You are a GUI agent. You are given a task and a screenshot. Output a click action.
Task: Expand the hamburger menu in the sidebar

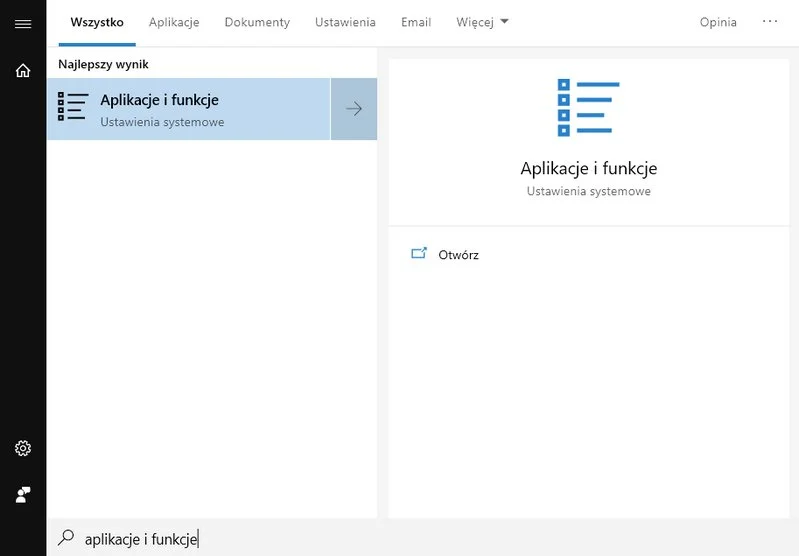pyautogui.click(x=22, y=22)
